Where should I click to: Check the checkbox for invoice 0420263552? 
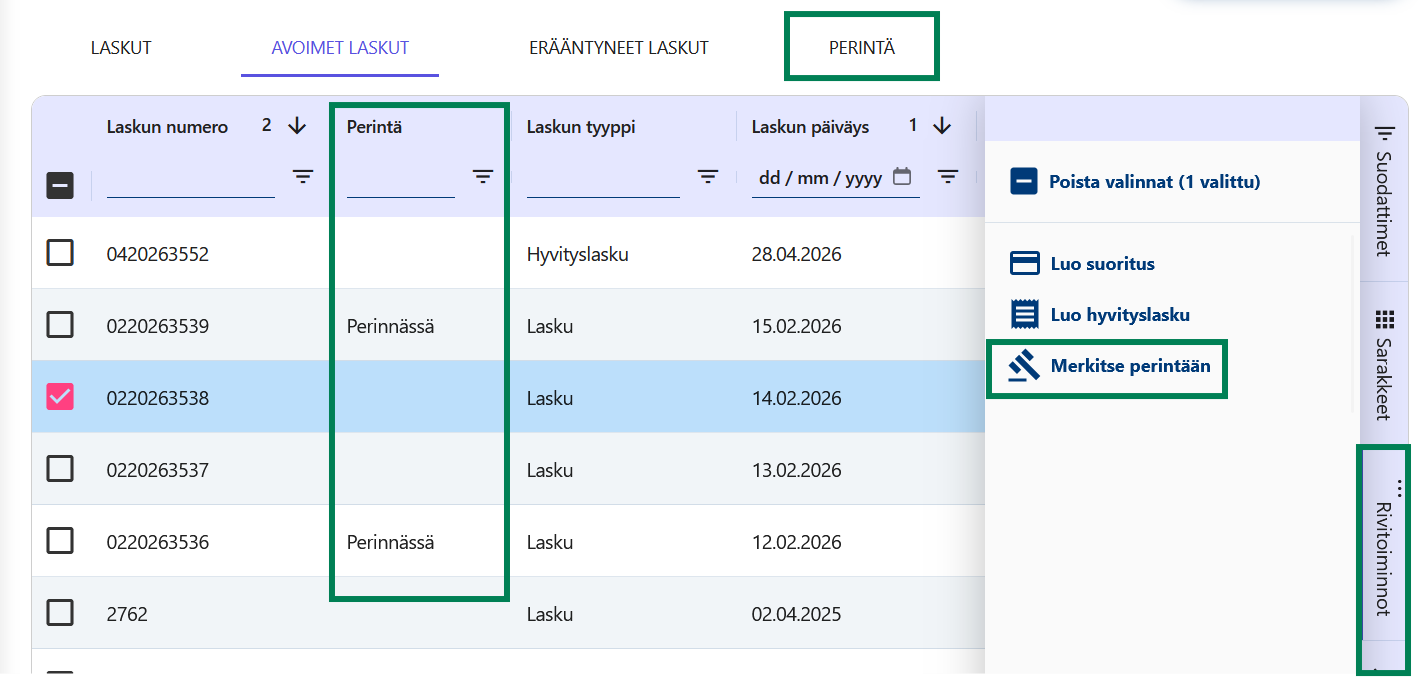60,253
